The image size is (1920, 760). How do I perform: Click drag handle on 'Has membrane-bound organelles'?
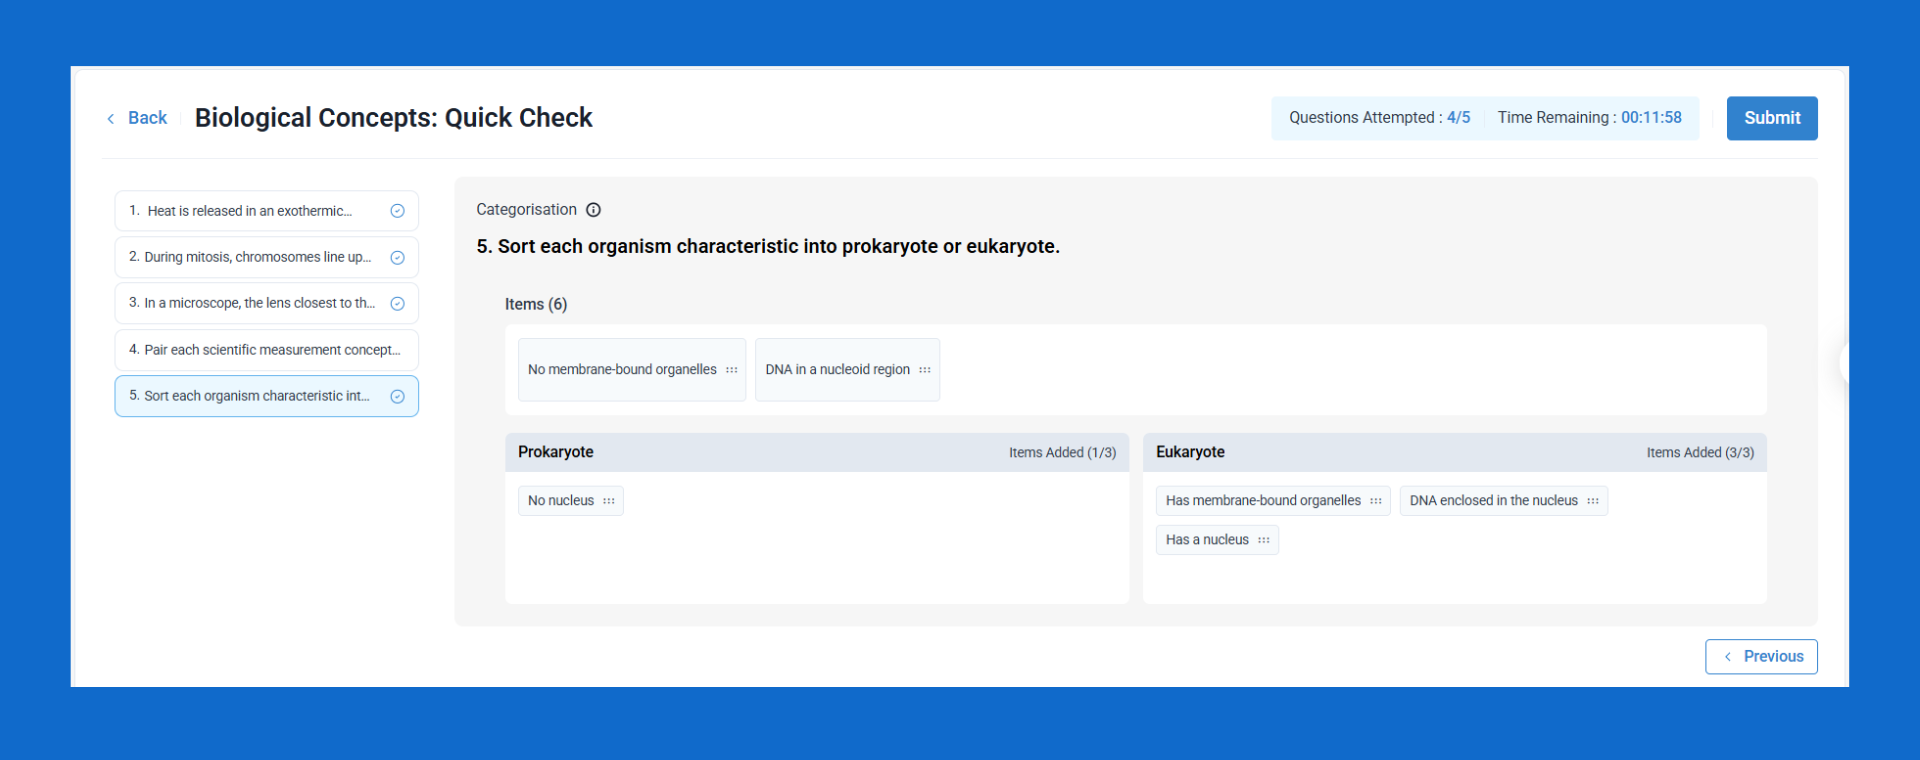(1376, 501)
